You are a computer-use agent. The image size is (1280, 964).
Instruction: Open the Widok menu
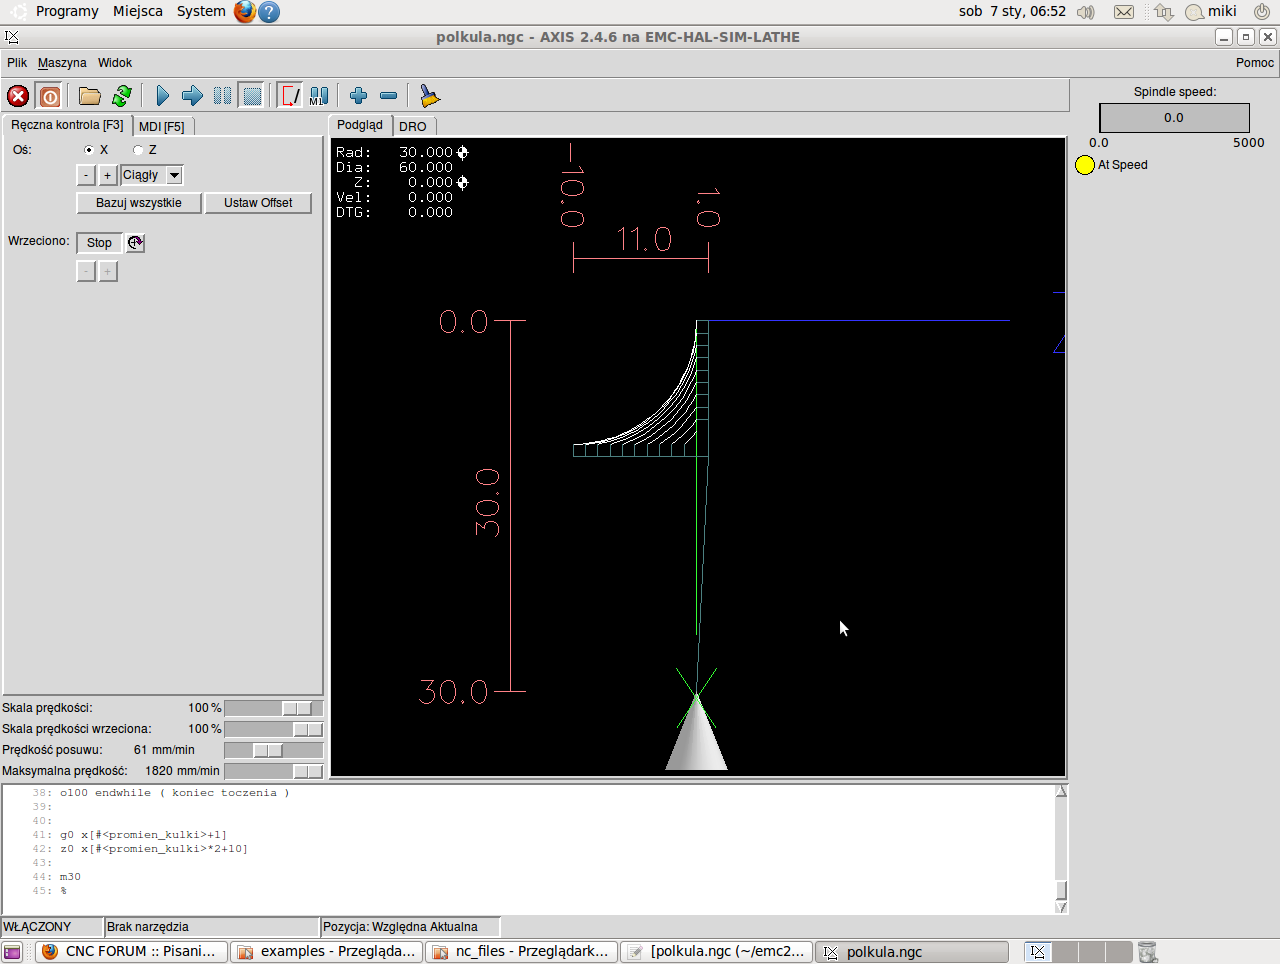tap(115, 63)
